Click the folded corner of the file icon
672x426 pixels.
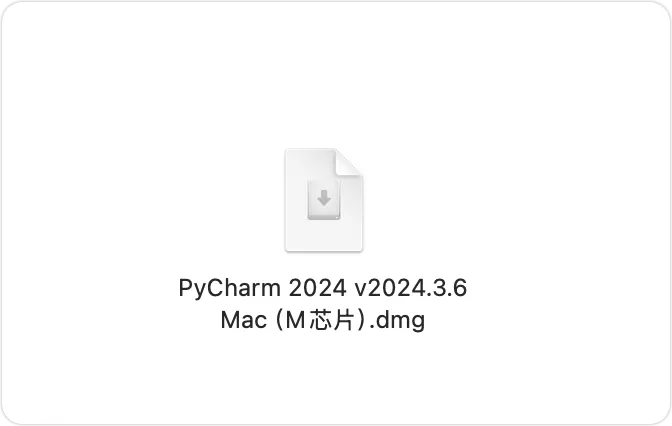click(349, 162)
